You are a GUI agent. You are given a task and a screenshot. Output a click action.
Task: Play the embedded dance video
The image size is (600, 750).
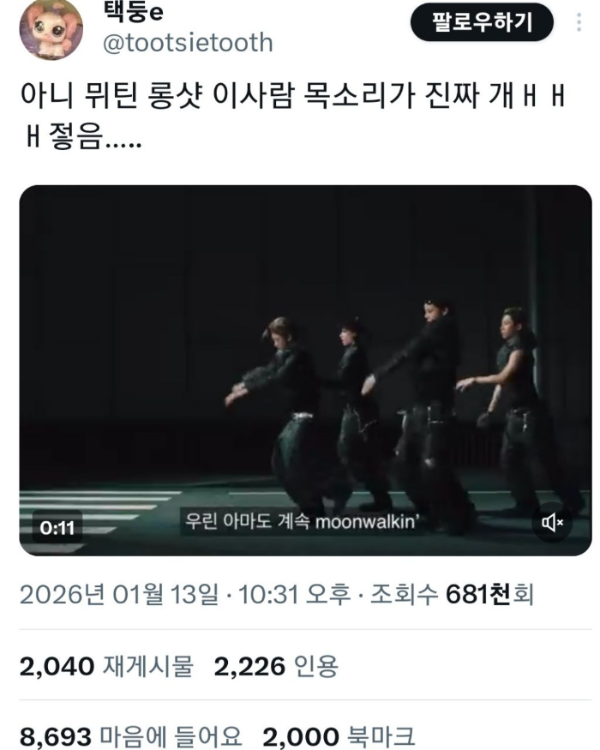[305, 370]
